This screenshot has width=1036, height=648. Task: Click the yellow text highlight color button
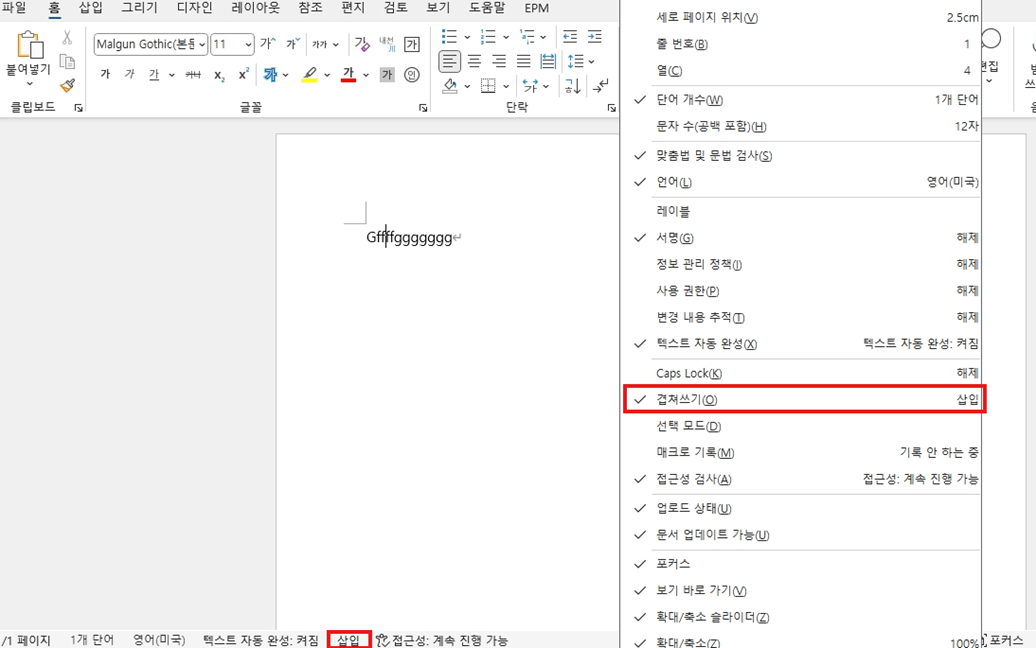309,75
